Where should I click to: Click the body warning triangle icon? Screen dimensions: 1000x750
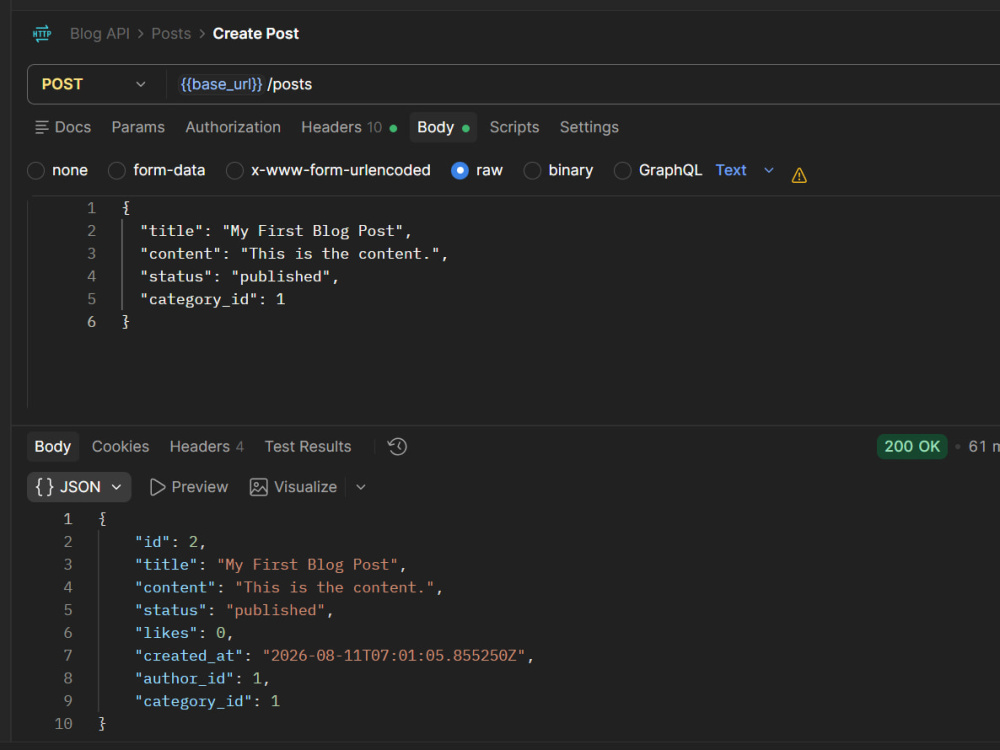point(799,175)
